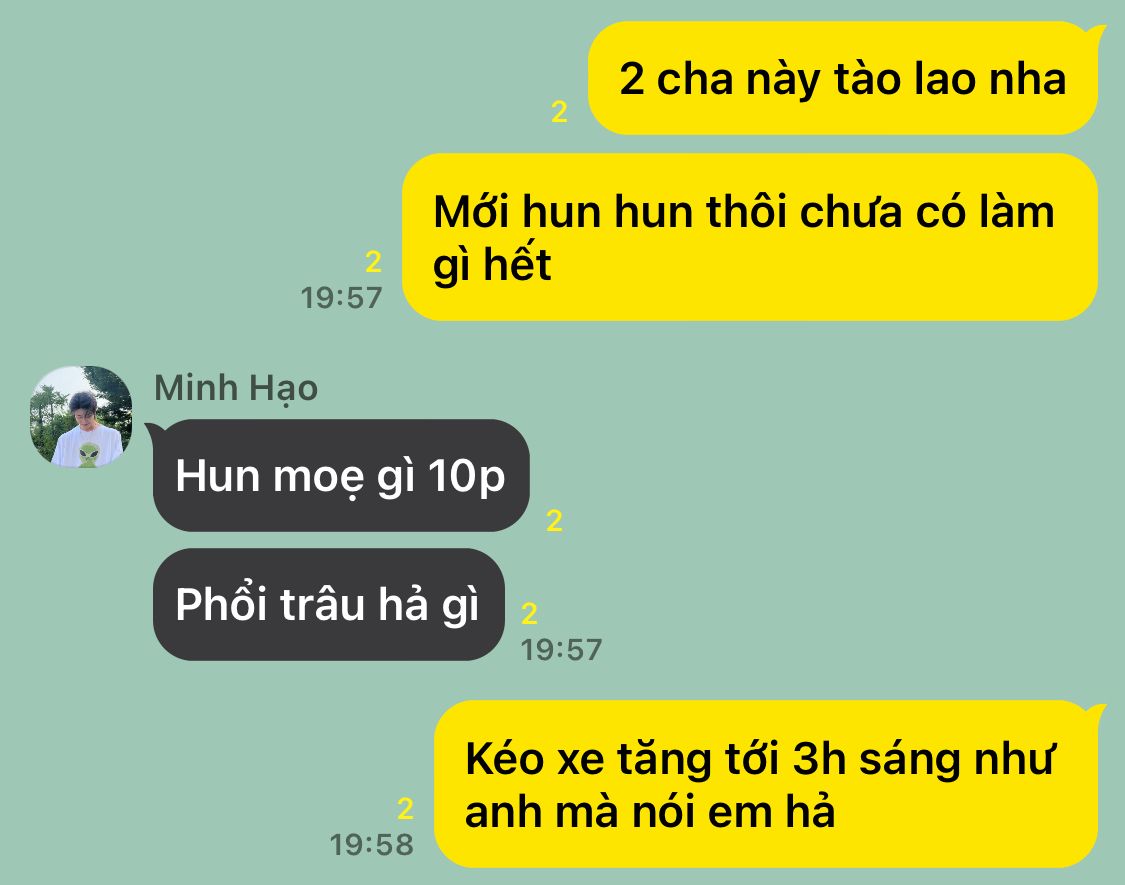Tap the tail of the "Hun moẹ gì" bubble
Viewport: 1125px width, 885px height.
154,430
